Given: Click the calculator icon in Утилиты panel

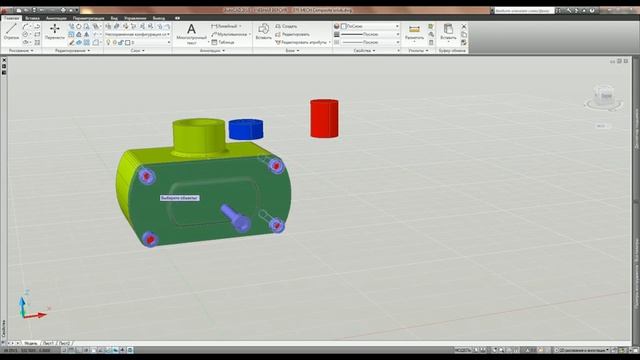Looking at the screenshot, I should [x=431, y=42].
